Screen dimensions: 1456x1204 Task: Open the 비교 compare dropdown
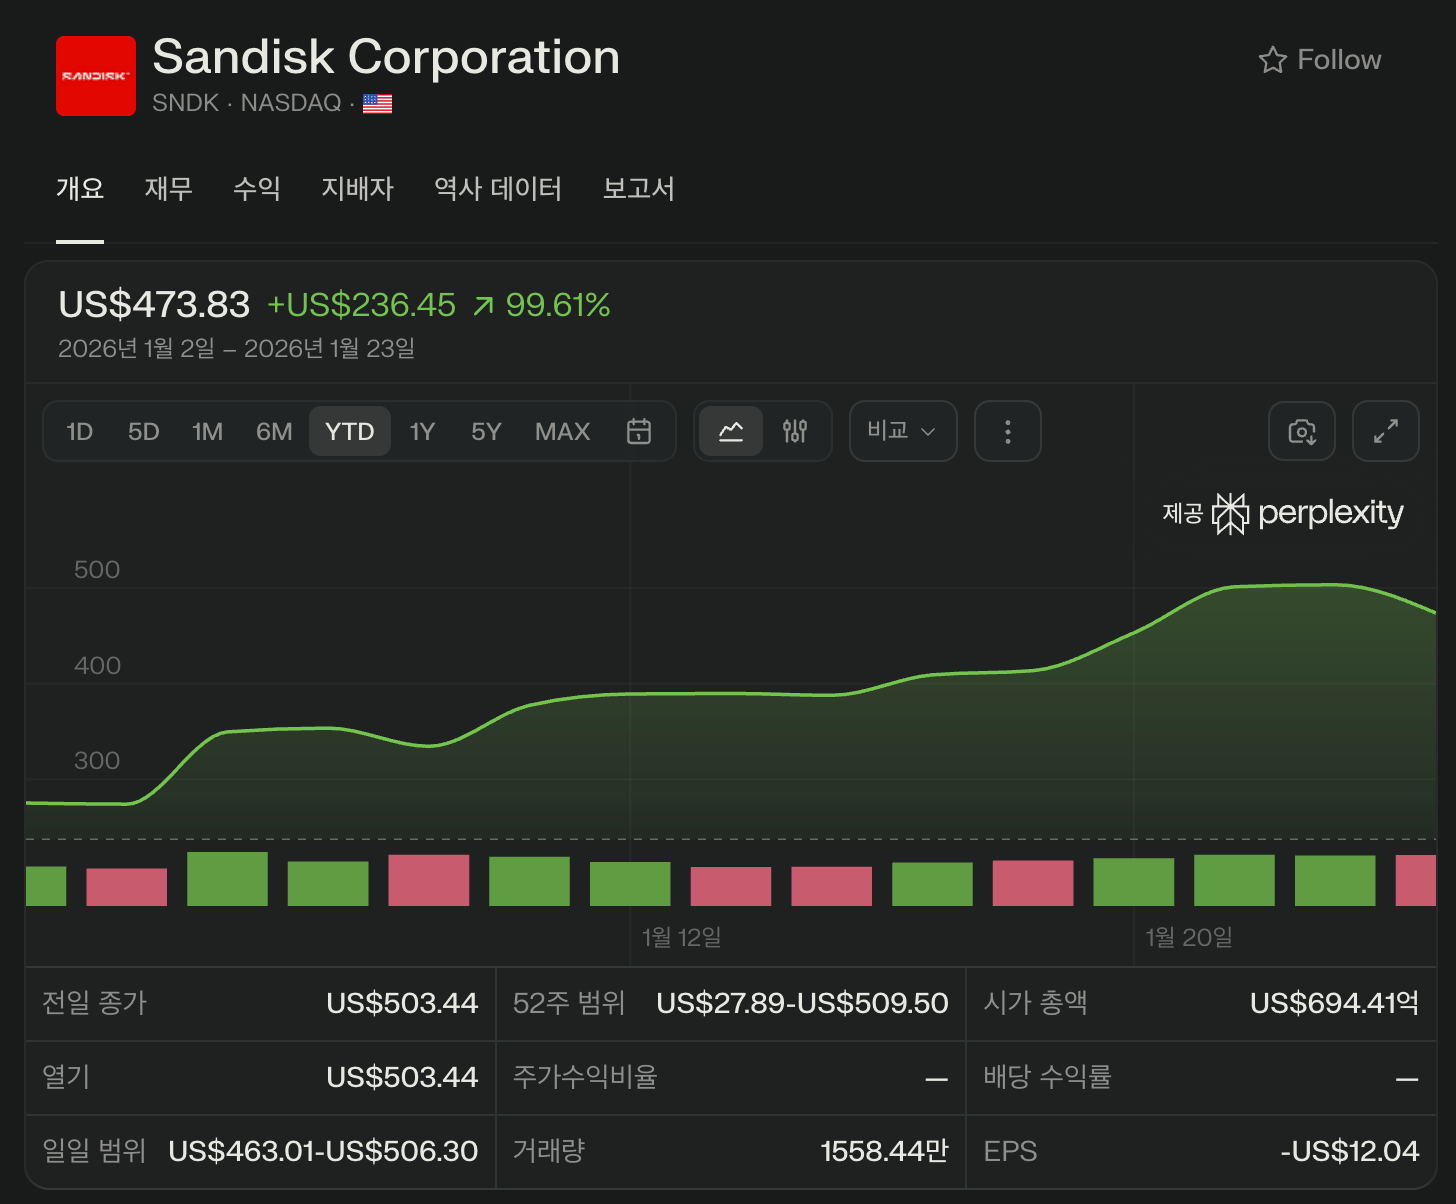coord(902,431)
